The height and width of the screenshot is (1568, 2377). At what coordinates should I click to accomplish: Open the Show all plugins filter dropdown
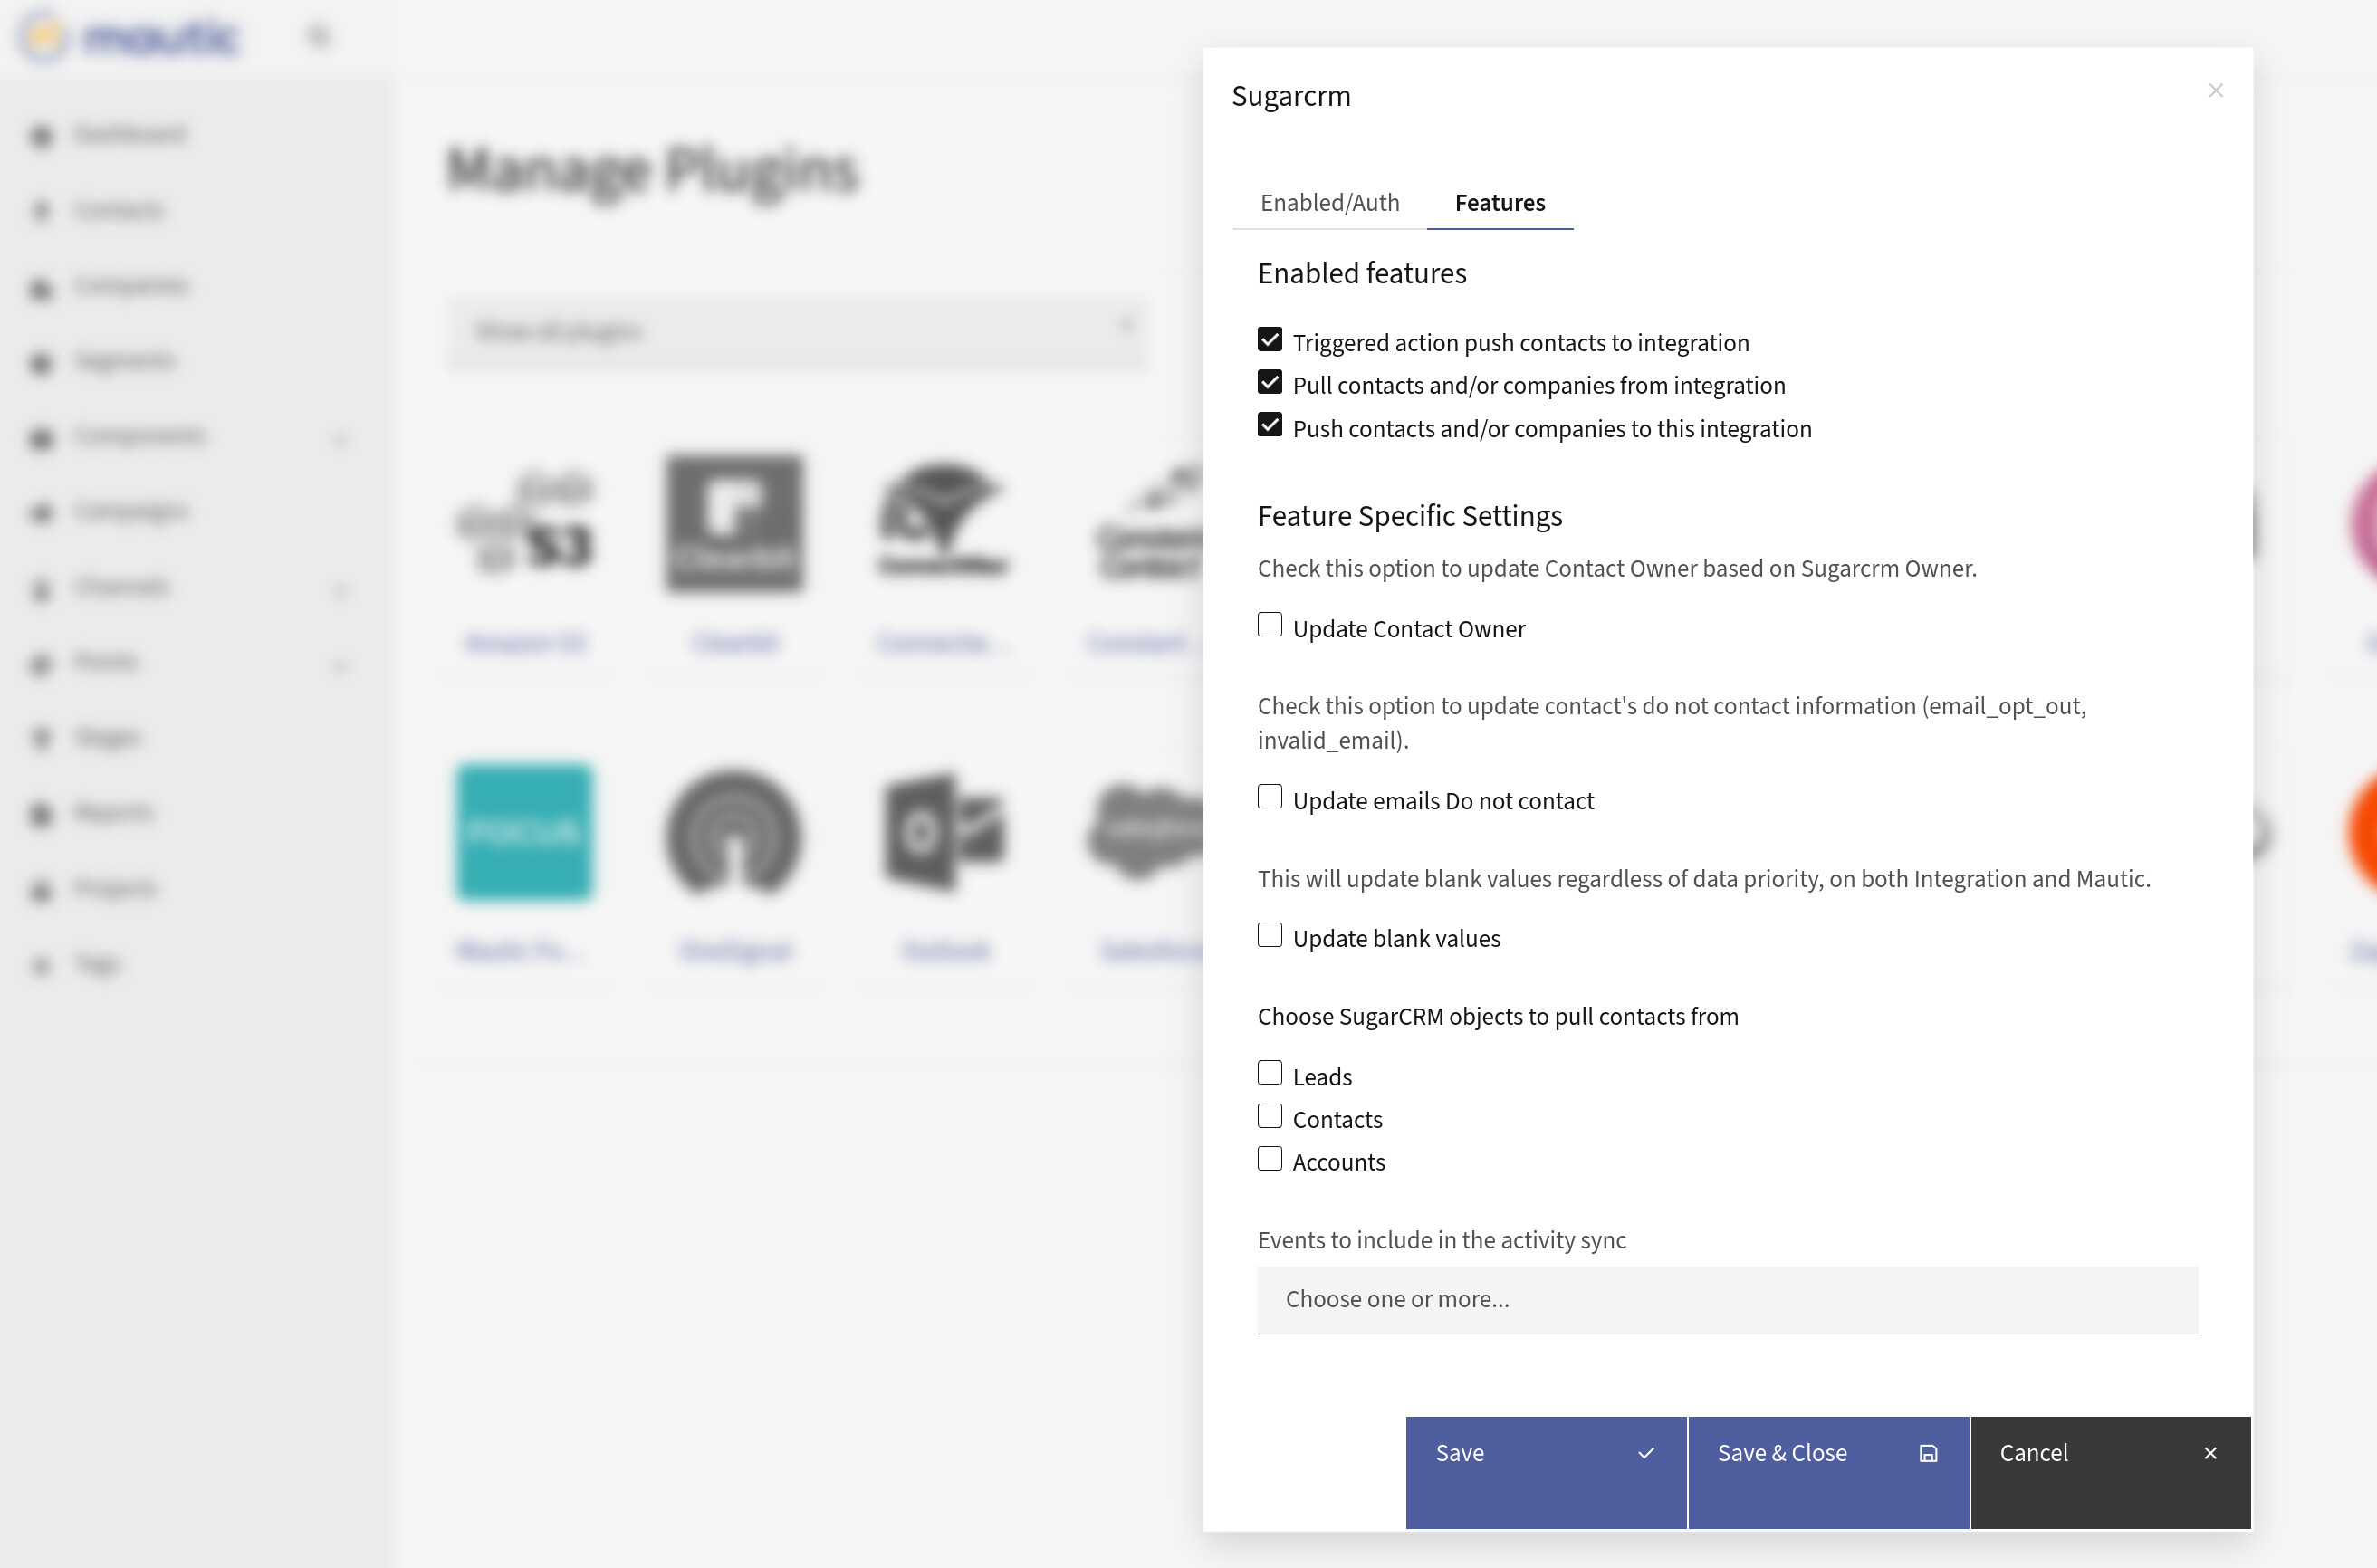797,331
